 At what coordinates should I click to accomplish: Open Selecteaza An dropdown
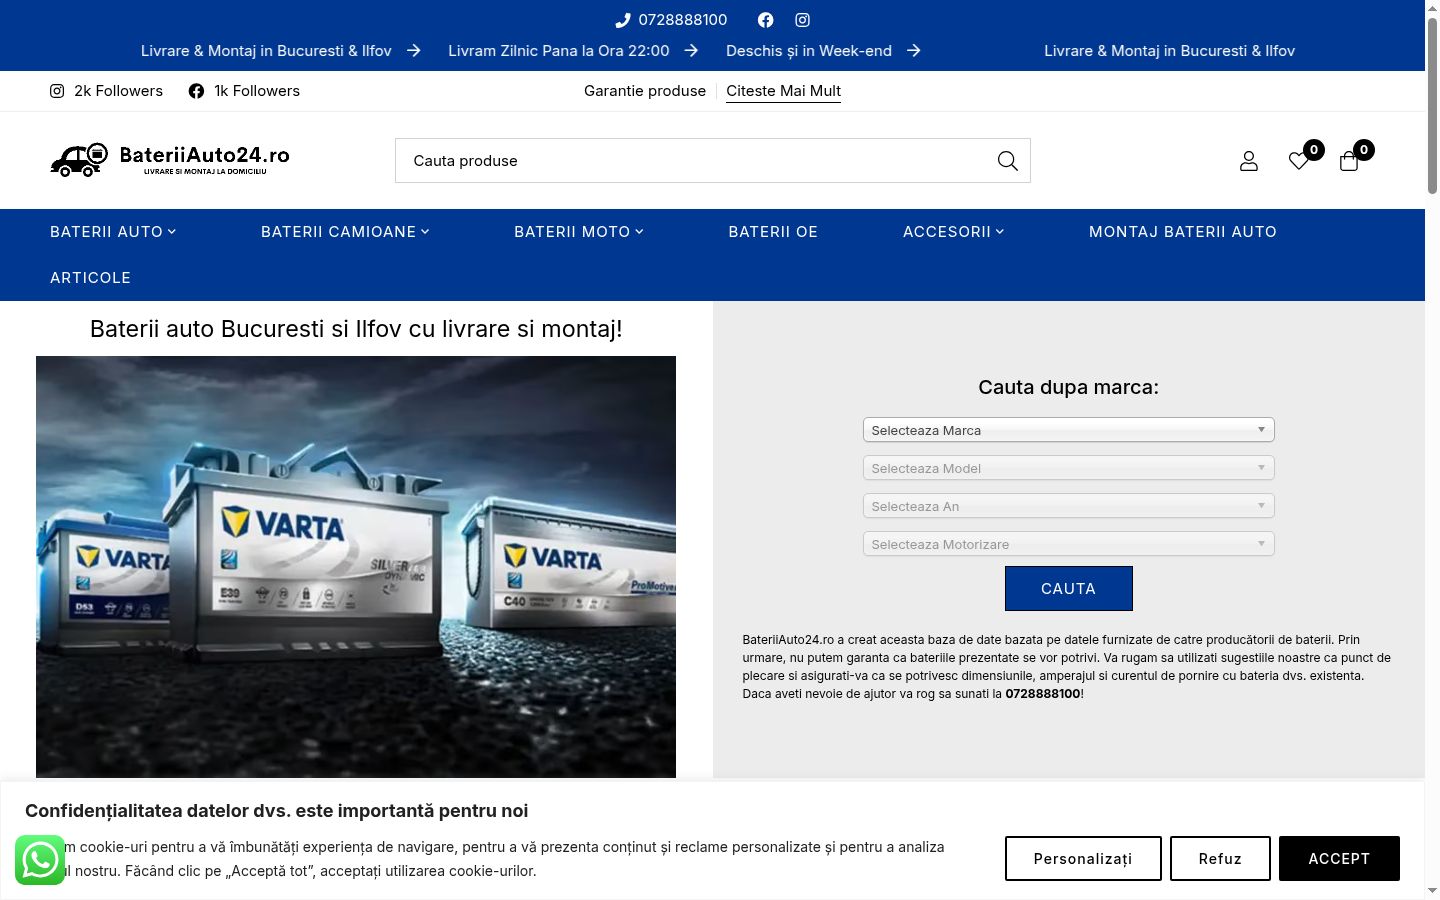(1068, 506)
